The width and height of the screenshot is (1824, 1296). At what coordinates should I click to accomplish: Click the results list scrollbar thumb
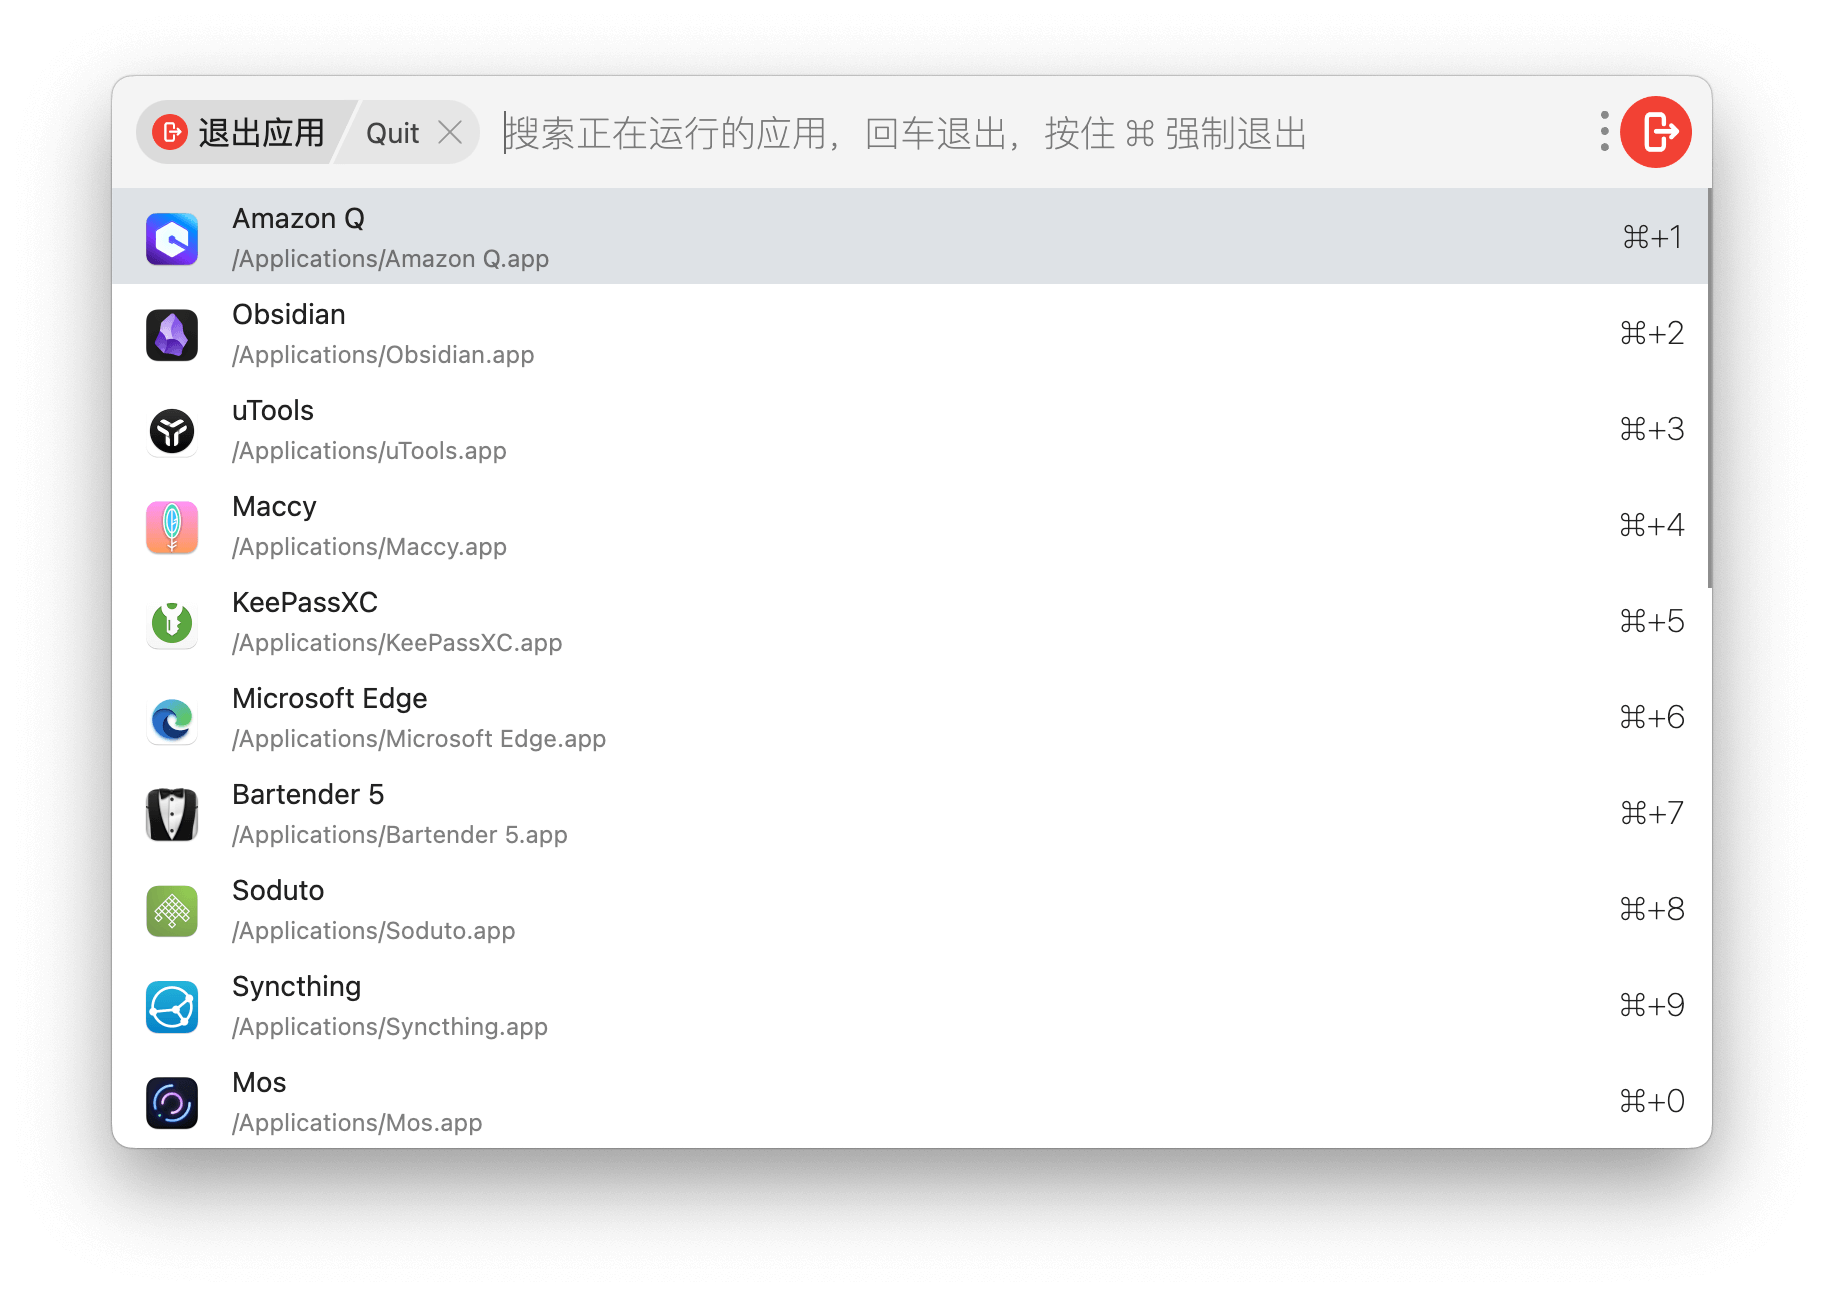(x=1709, y=388)
